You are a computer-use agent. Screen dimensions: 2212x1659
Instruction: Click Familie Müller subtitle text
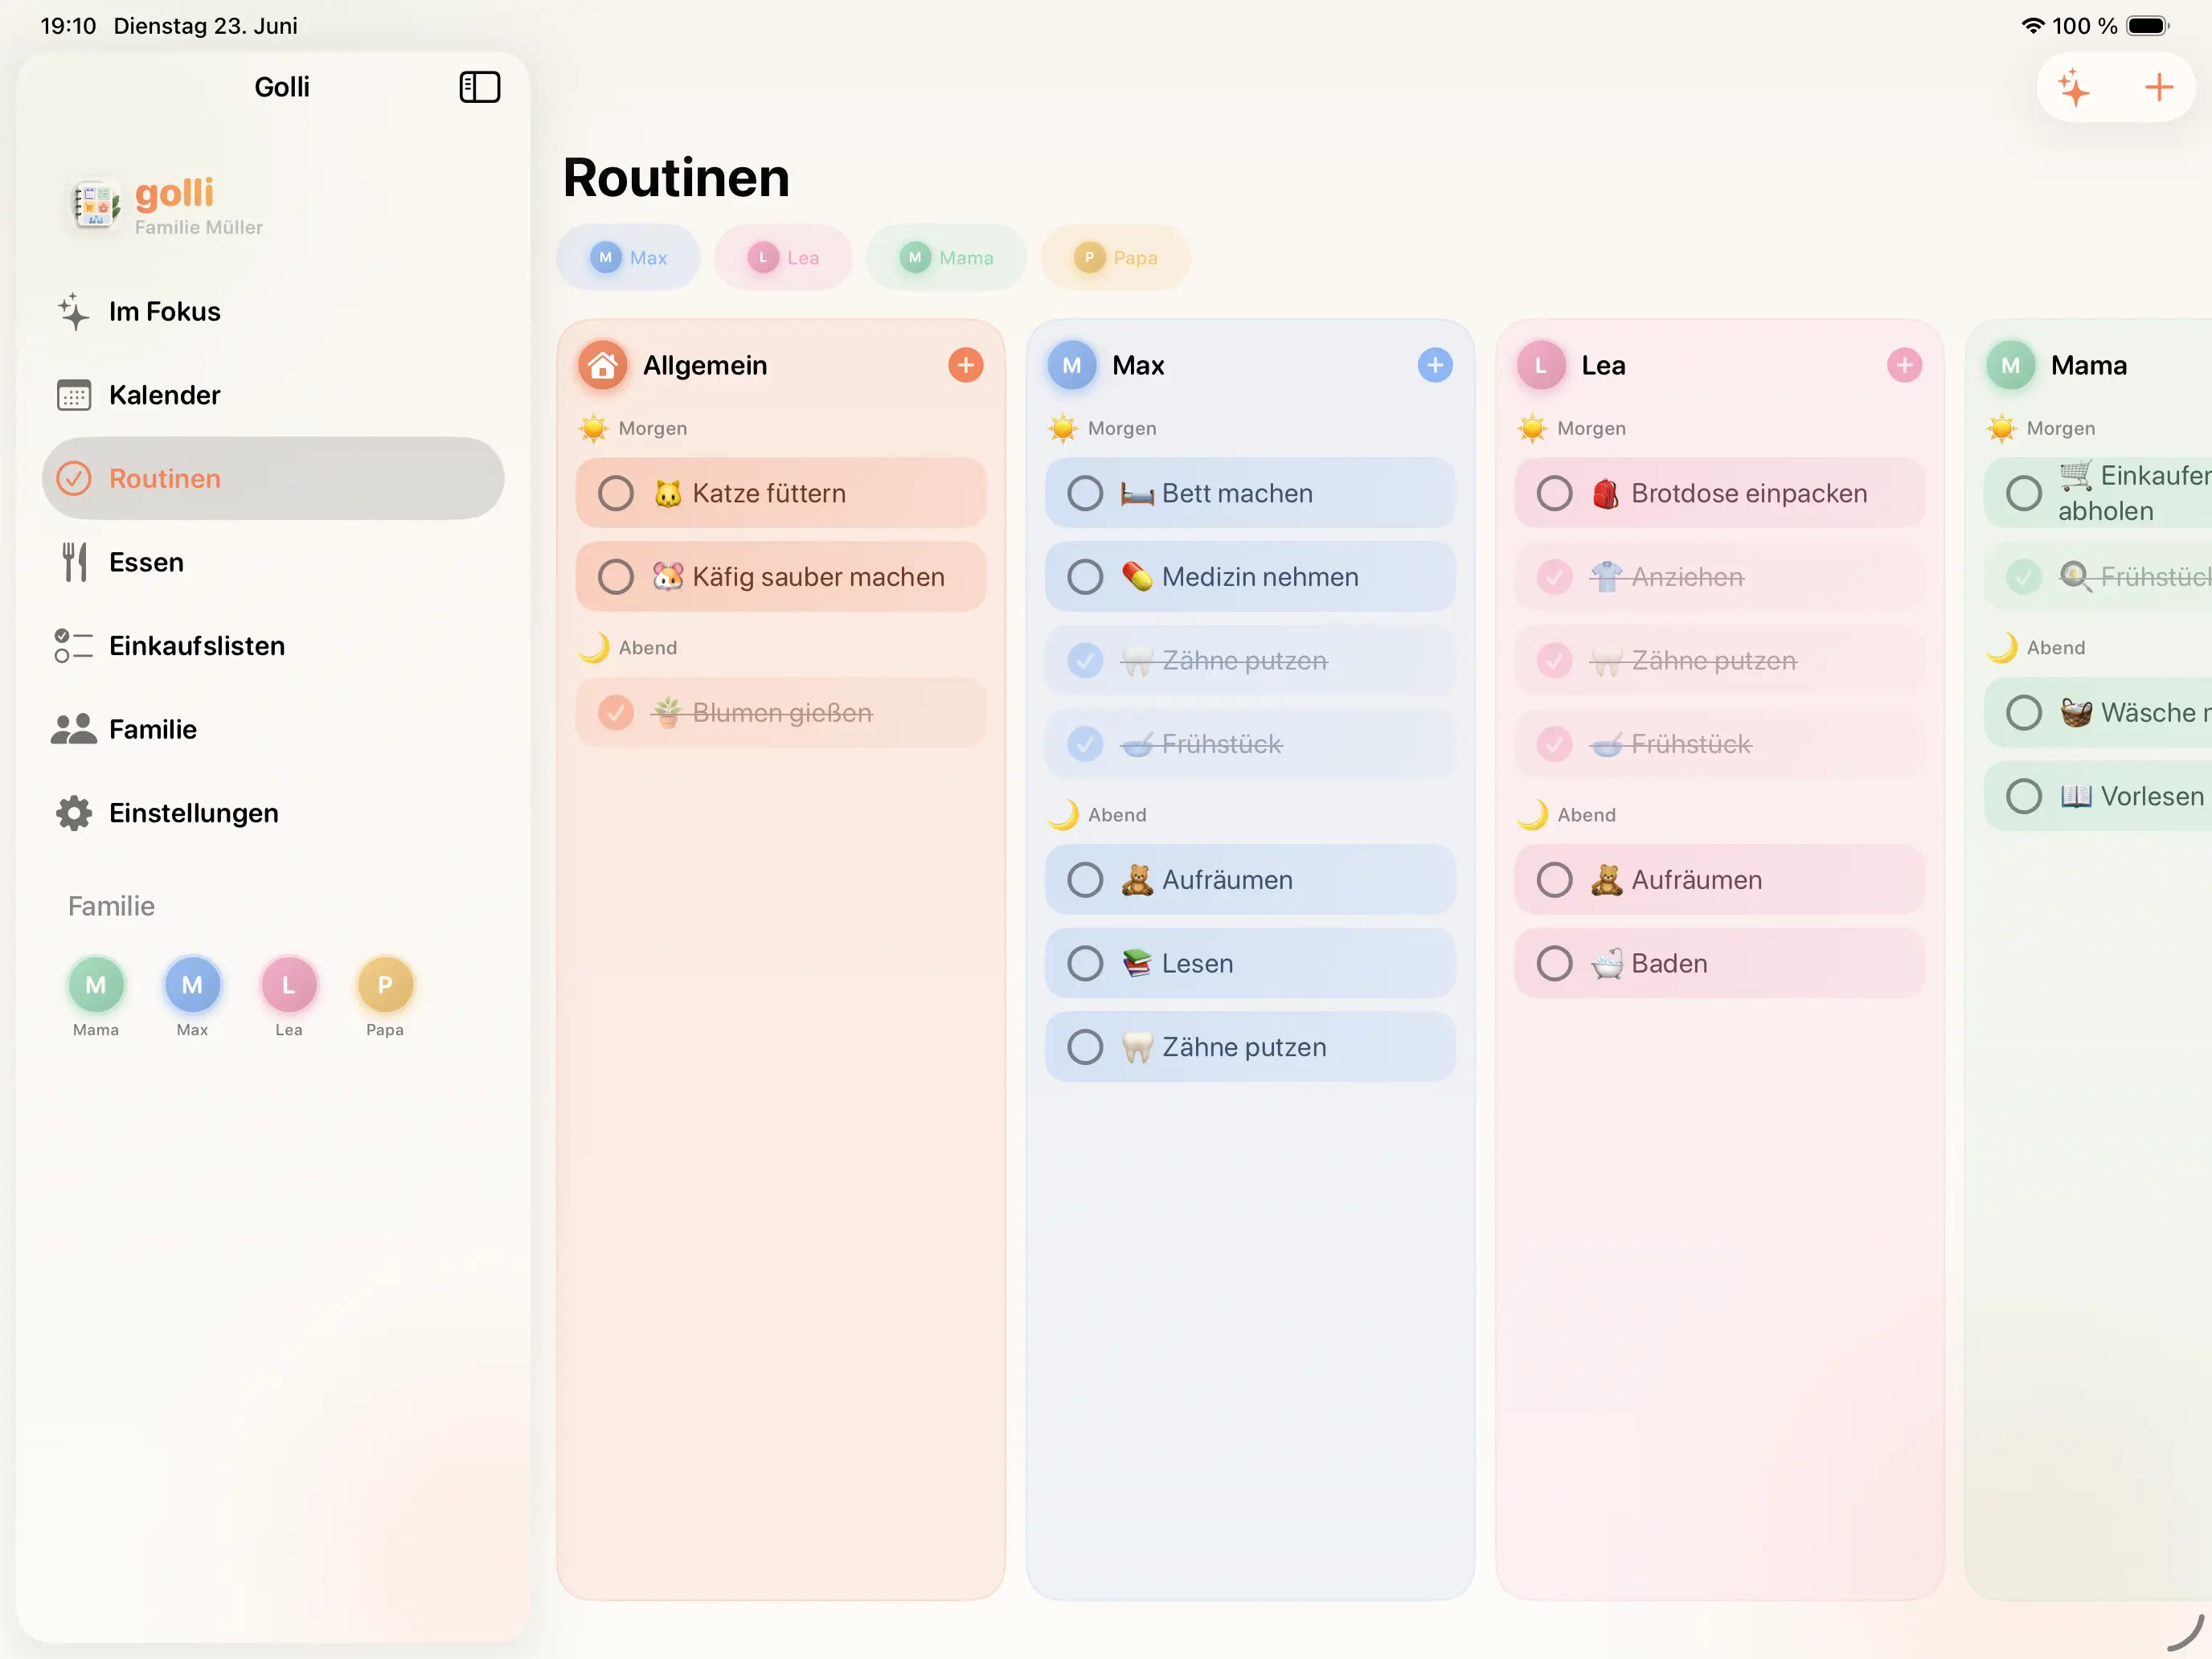click(x=199, y=228)
